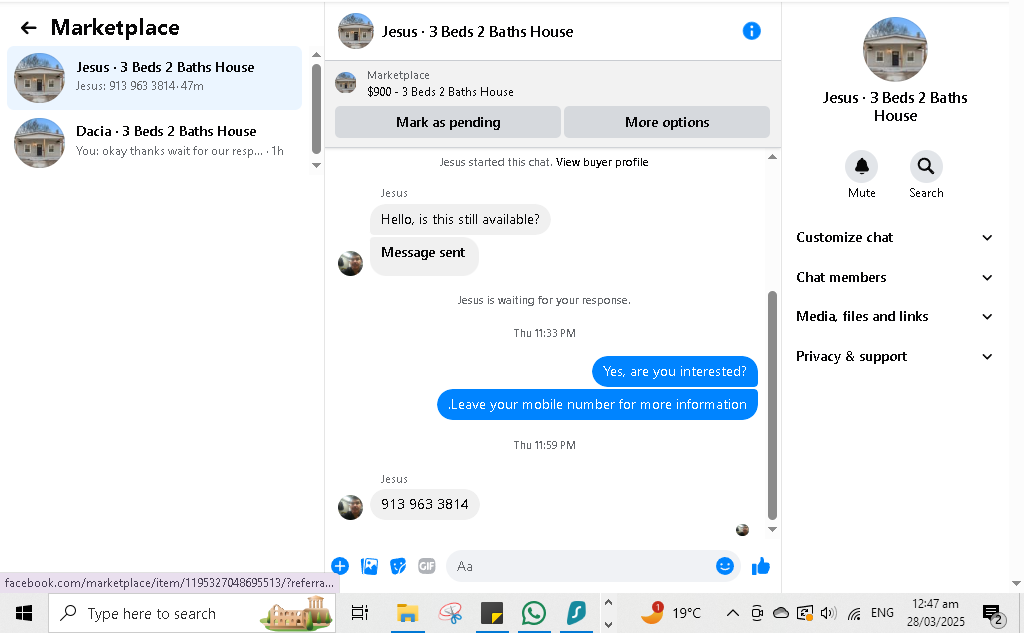The image size is (1024, 633).
Task: Click taskbar overflow up arrow near weather
Action: click(608, 602)
